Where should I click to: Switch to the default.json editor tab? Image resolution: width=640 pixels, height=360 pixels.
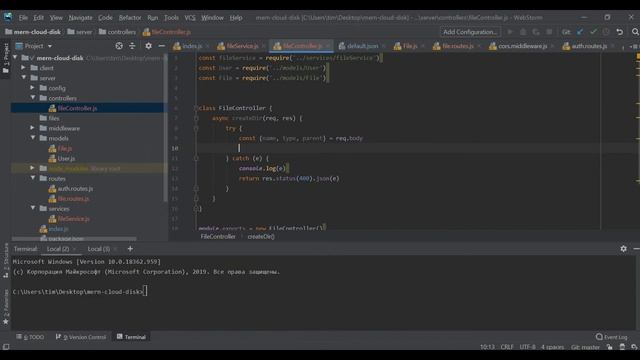(362, 46)
